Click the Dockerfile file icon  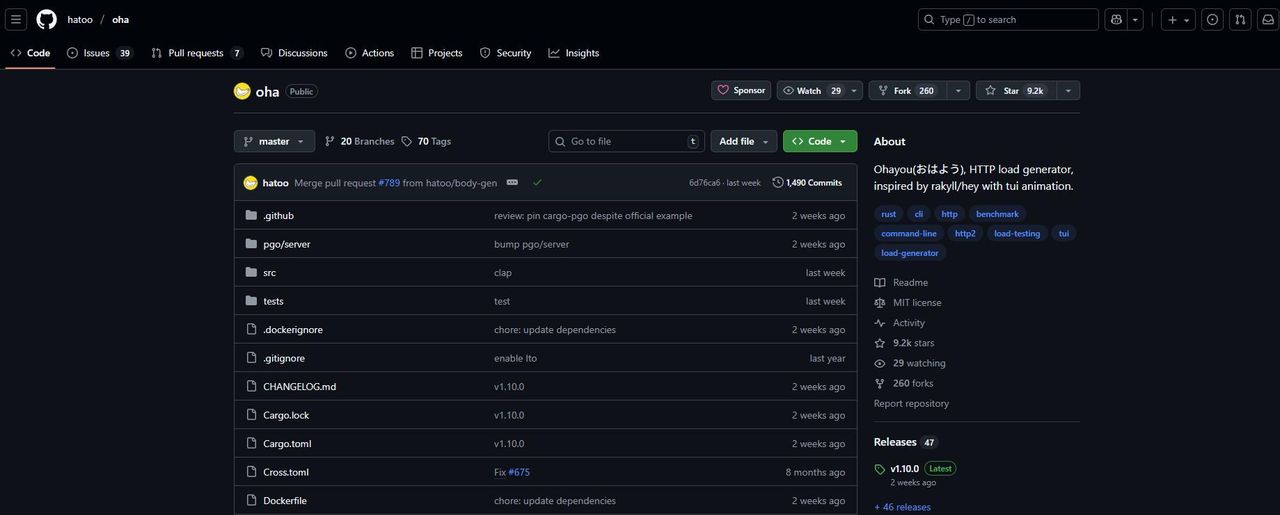[x=252, y=500]
